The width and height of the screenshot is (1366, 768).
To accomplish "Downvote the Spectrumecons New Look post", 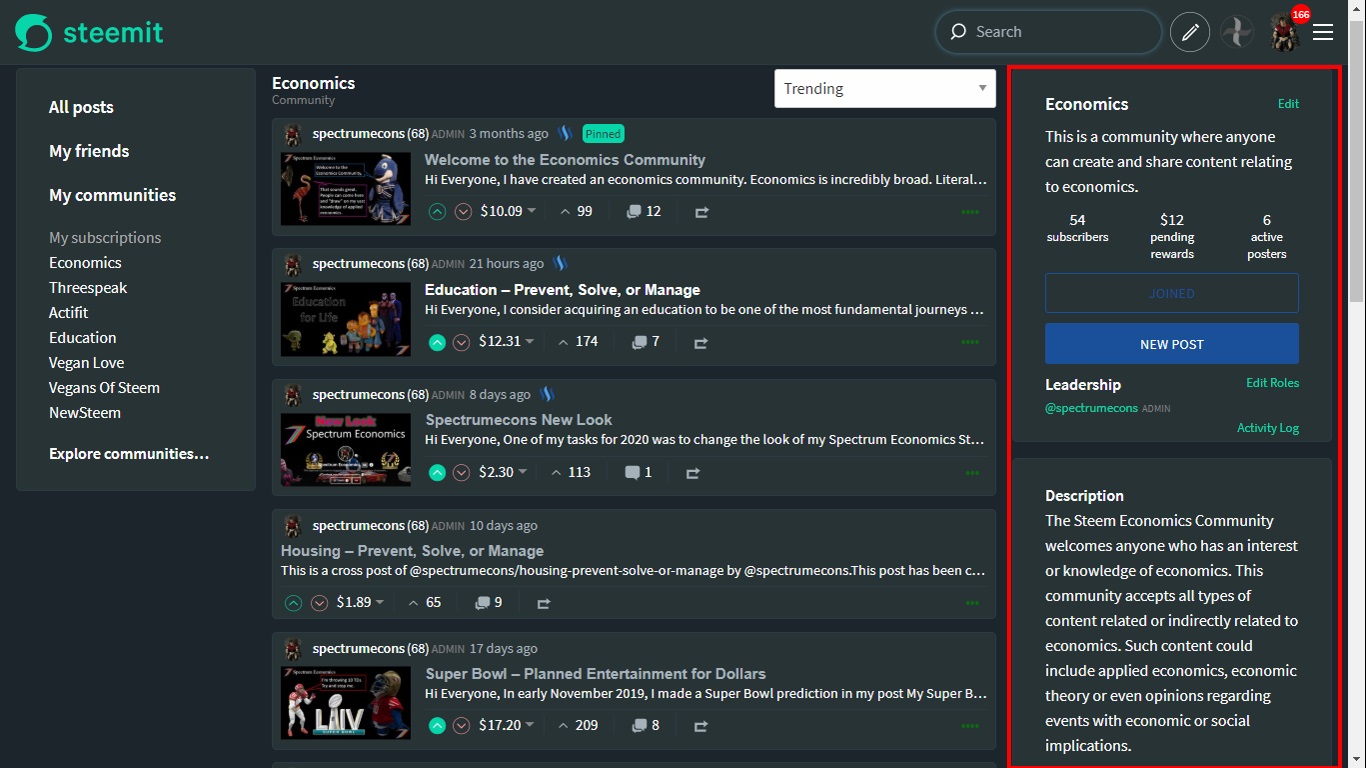I will (x=461, y=473).
